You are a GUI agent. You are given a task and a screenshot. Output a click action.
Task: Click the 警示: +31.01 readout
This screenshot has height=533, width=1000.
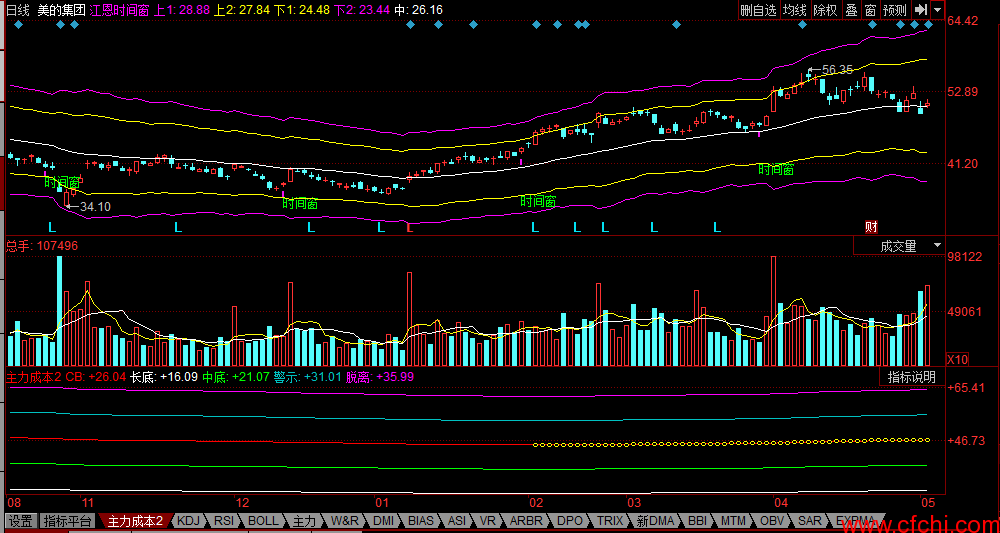(x=307, y=377)
